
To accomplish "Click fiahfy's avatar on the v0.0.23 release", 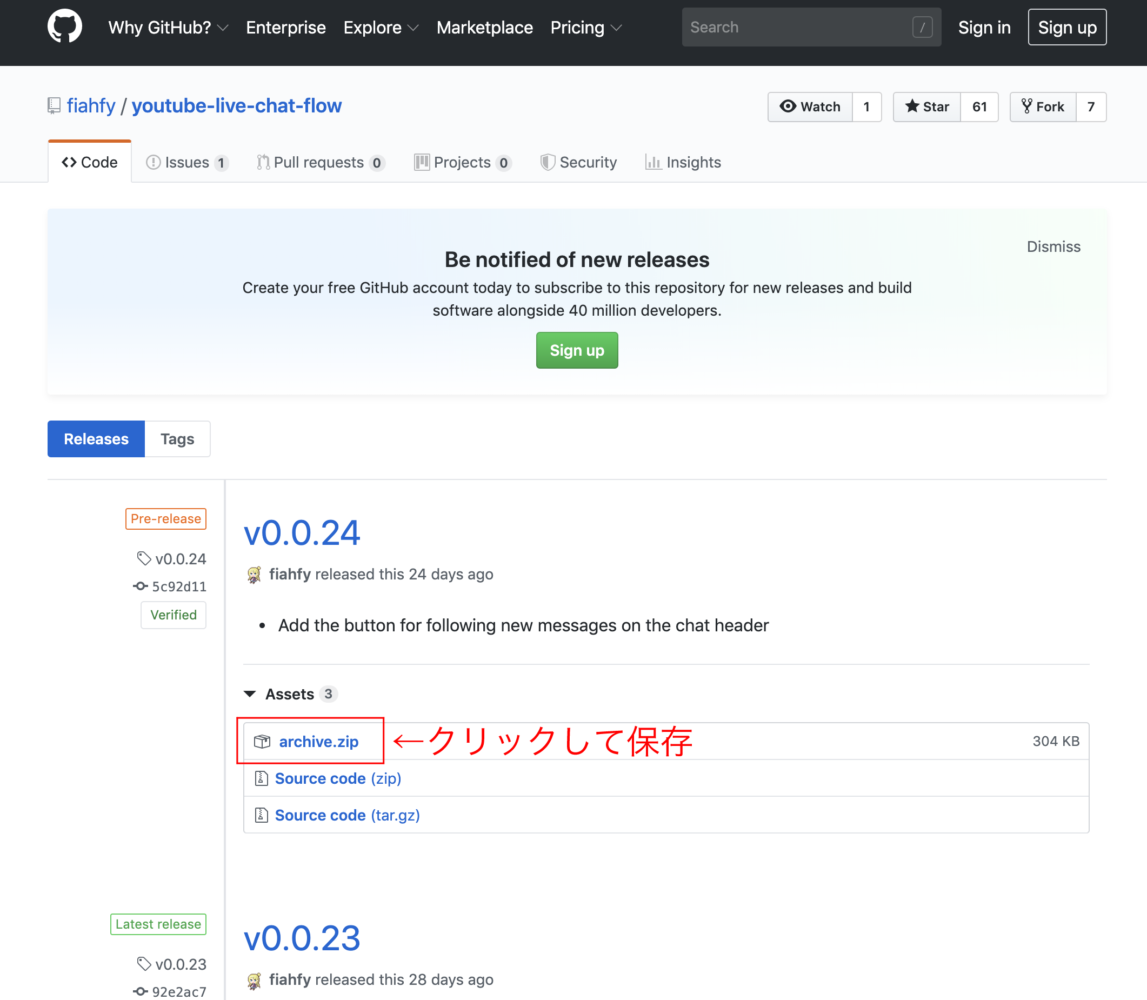I will 254,980.
